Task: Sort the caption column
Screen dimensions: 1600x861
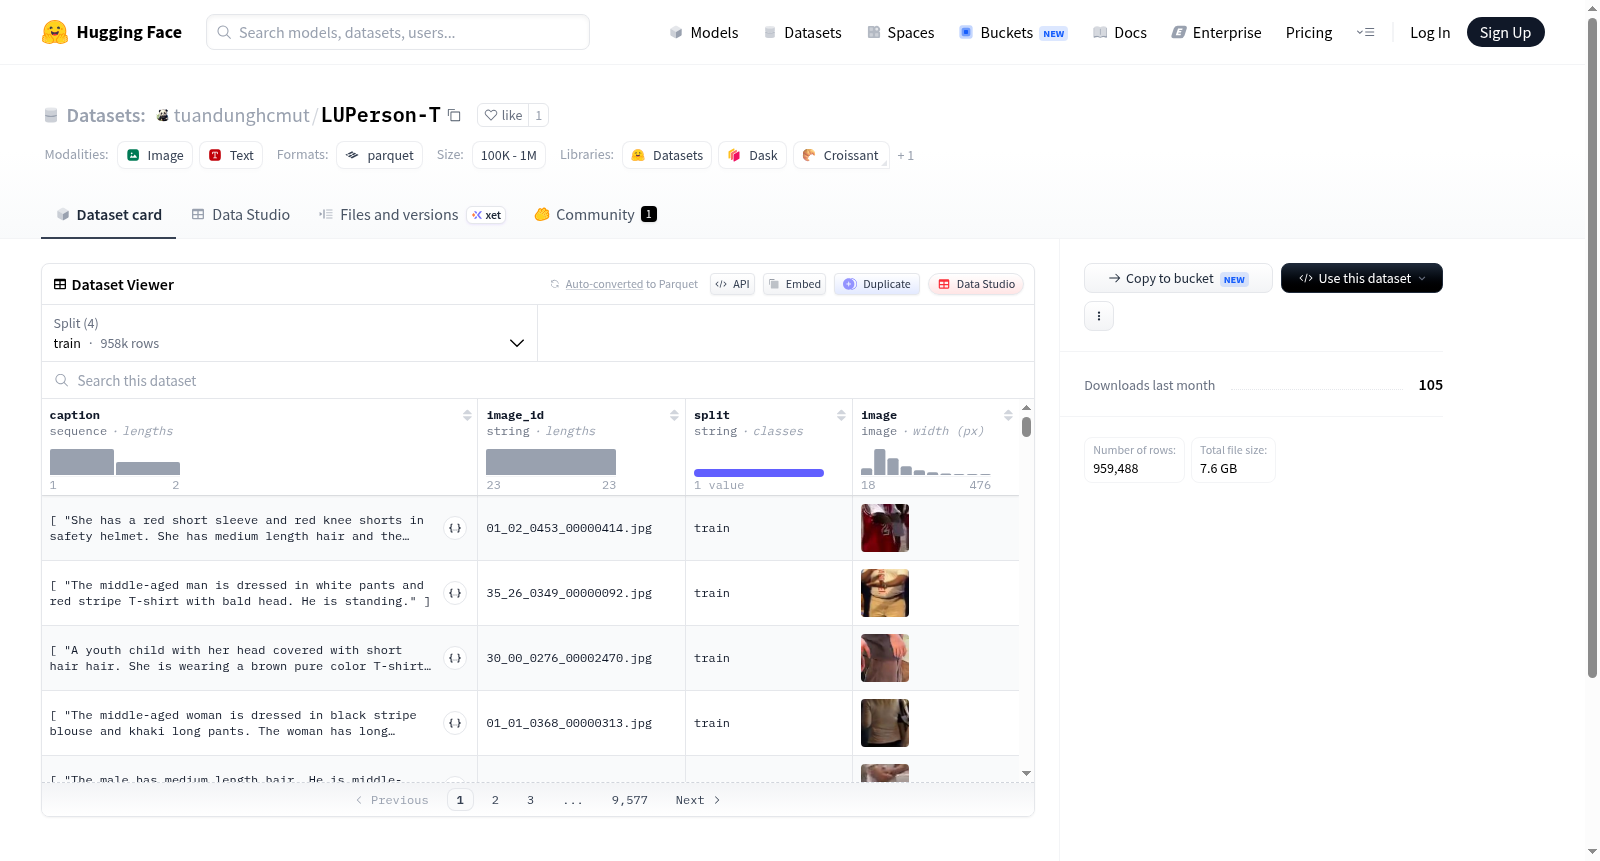Action: 467,415
